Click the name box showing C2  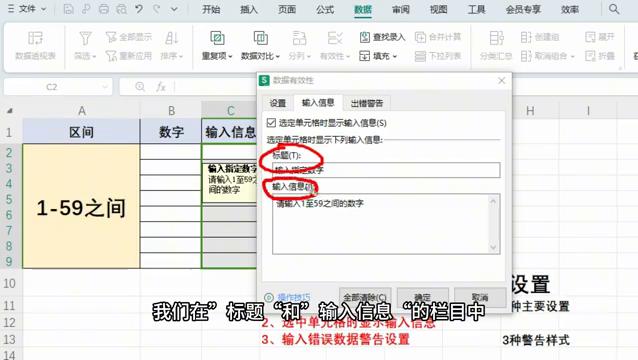(x=58, y=87)
